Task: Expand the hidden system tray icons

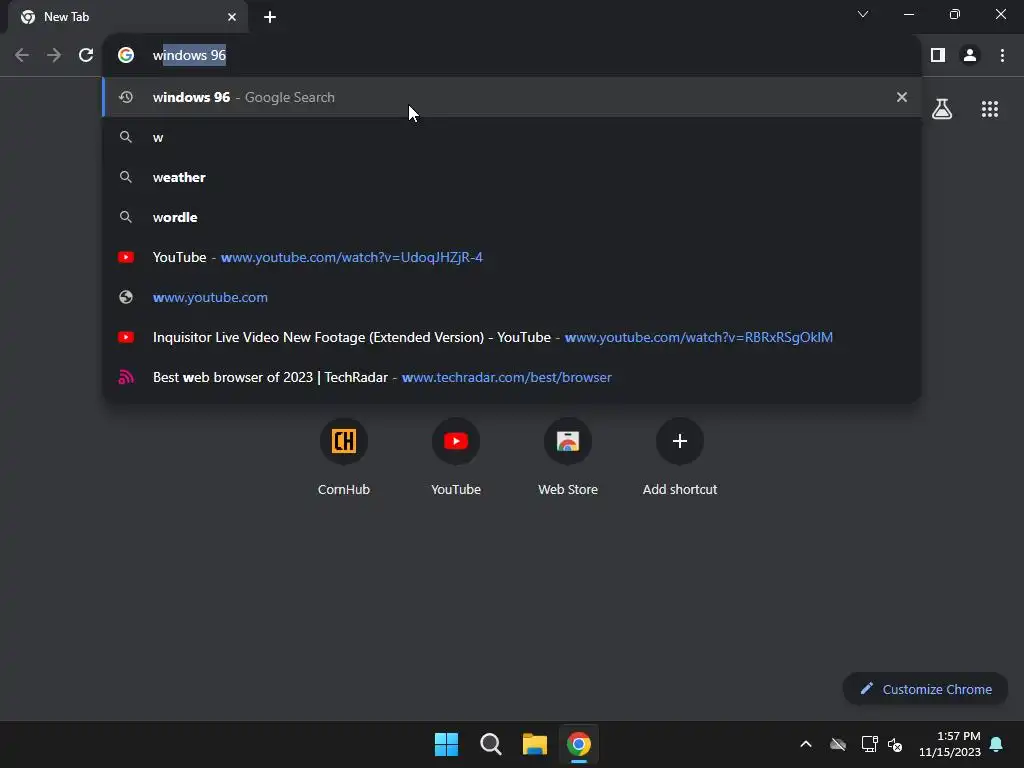Action: [x=806, y=744]
